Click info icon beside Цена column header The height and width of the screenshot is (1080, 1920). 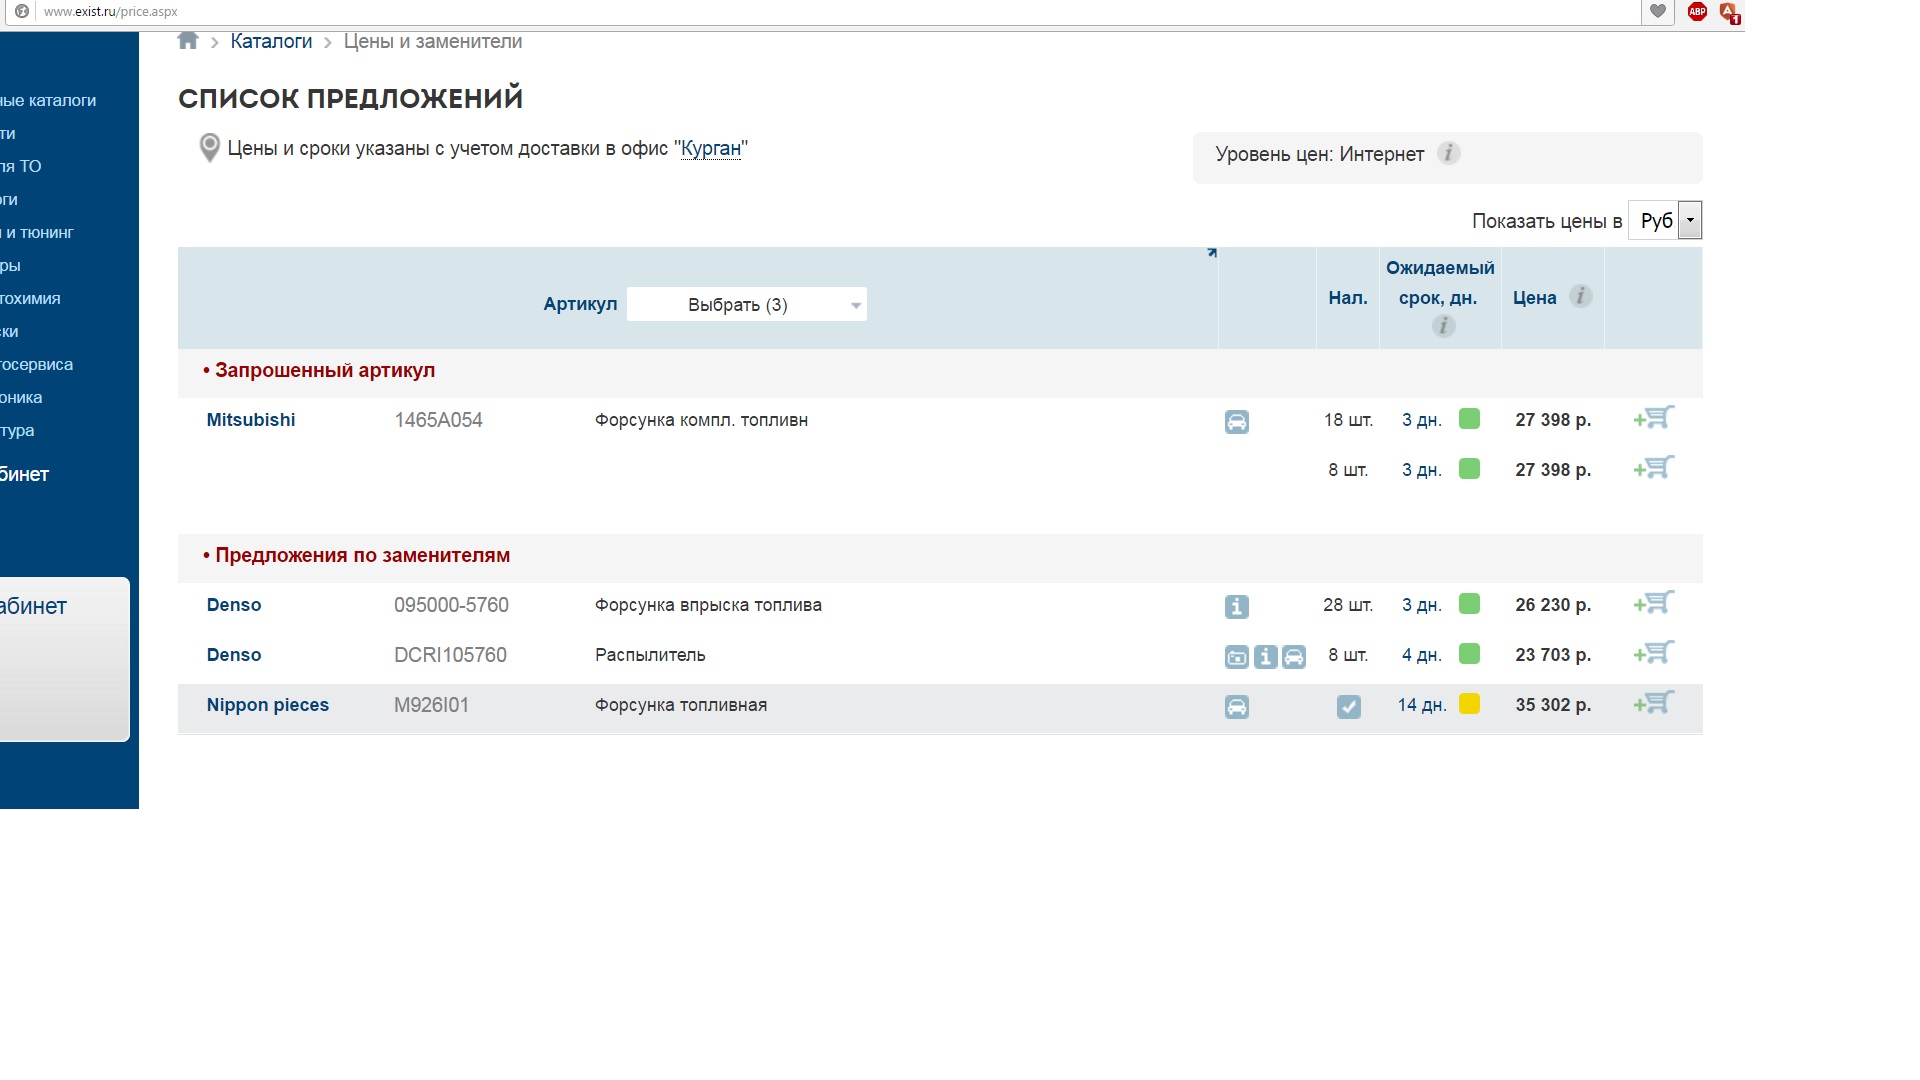pos(1581,296)
